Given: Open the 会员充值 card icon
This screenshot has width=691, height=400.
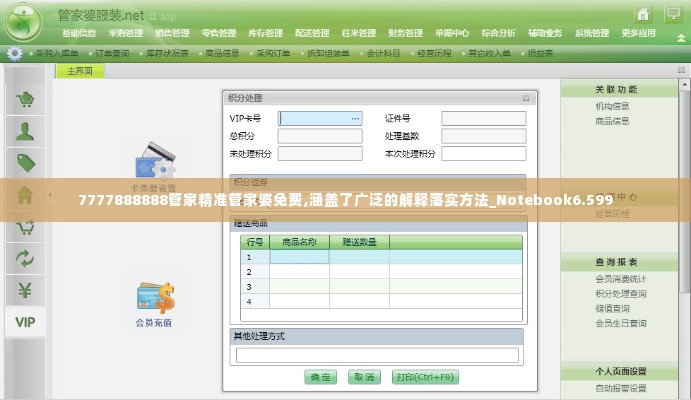Looking at the screenshot, I should pyautogui.click(x=154, y=298).
